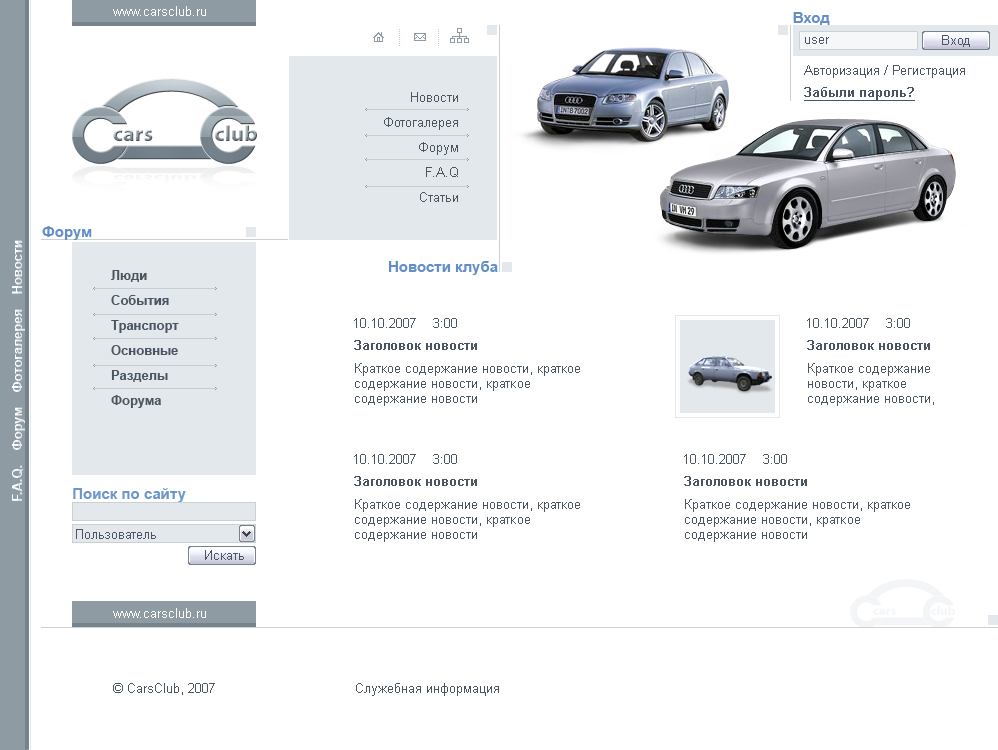
Task: Click the home icon in the header
Action: point(378,36)
